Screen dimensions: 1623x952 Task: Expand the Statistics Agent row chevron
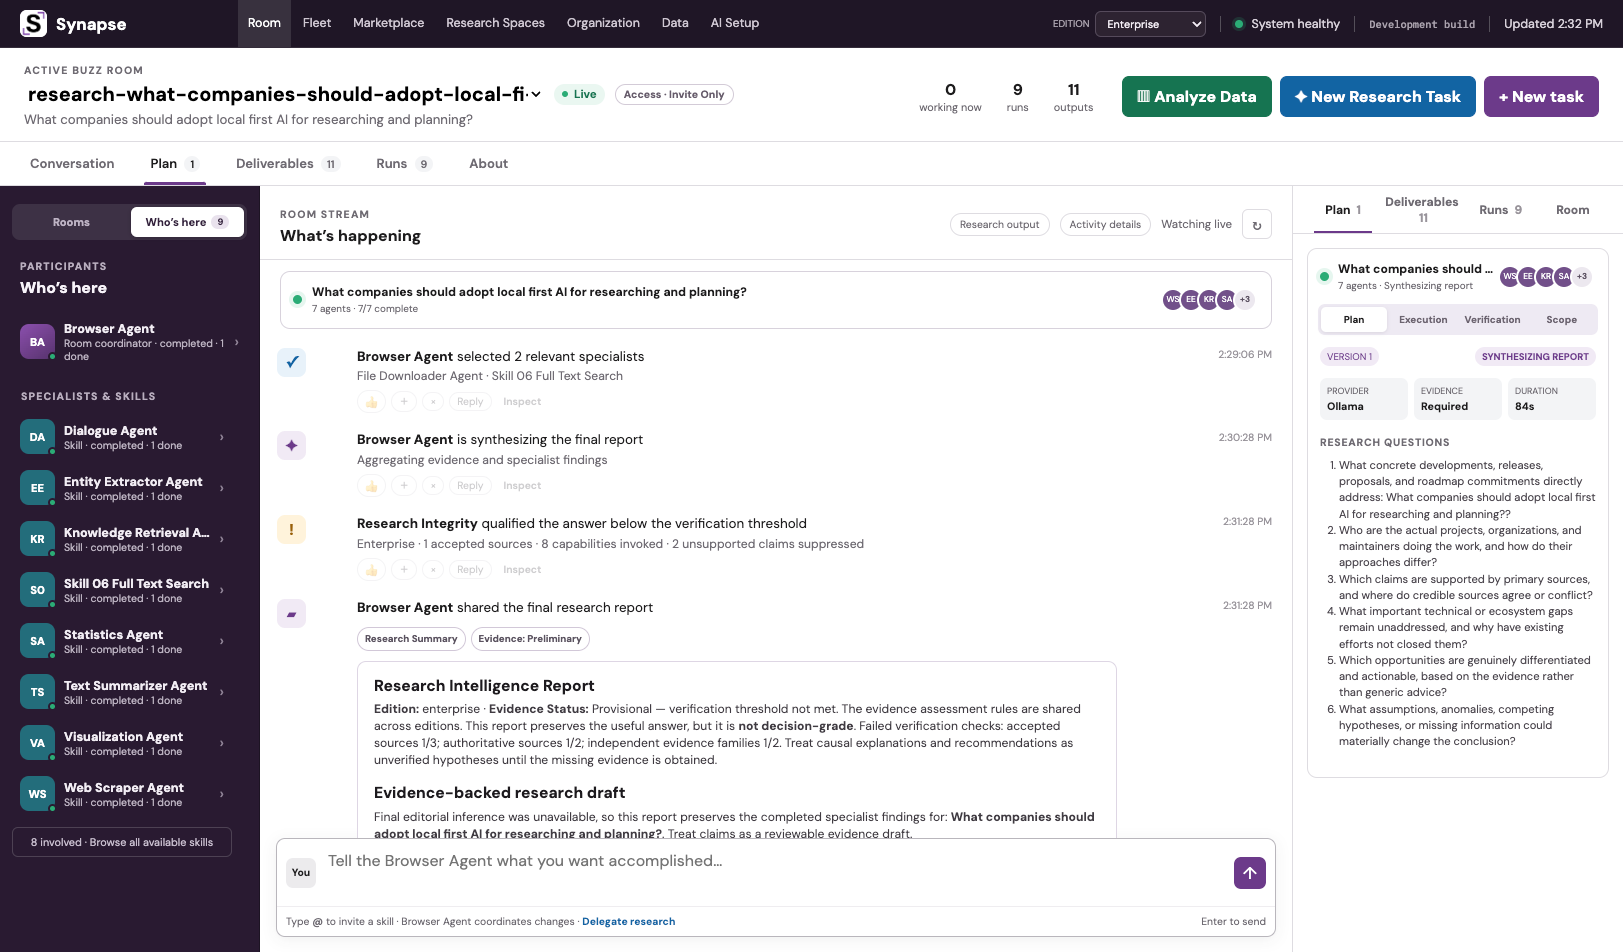point(222,641)
